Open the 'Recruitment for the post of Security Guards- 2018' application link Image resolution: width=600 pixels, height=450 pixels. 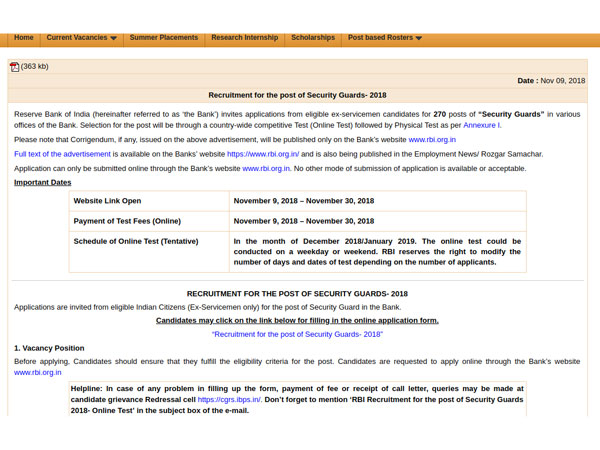coord(297,334)
